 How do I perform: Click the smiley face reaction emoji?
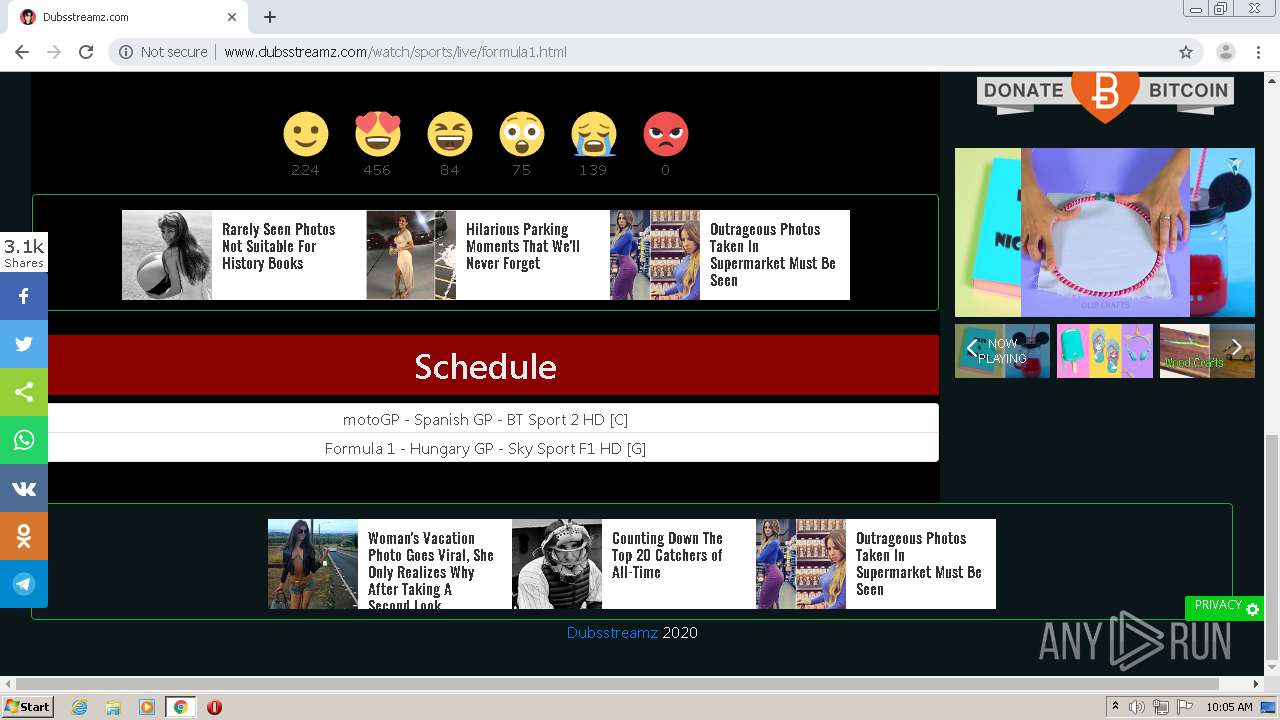tap(305, 134)
